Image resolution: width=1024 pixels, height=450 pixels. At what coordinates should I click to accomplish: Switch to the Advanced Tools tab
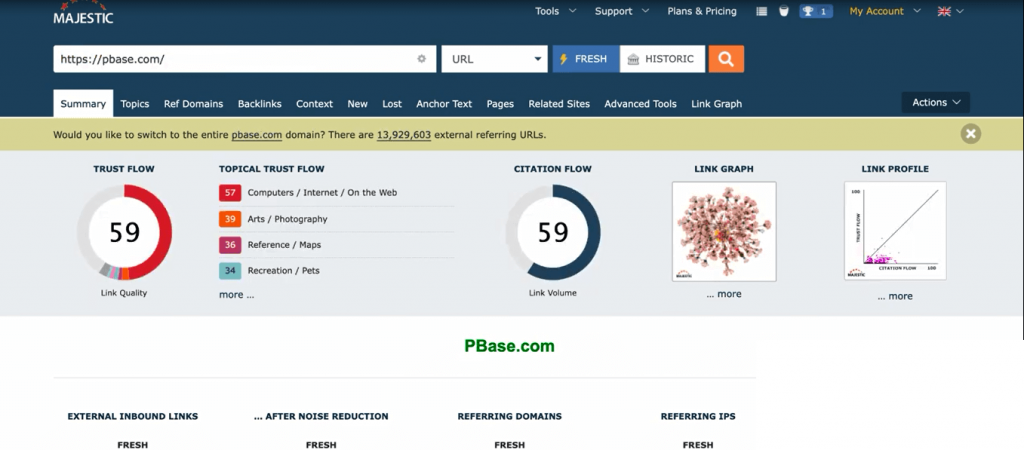(641, 104)
